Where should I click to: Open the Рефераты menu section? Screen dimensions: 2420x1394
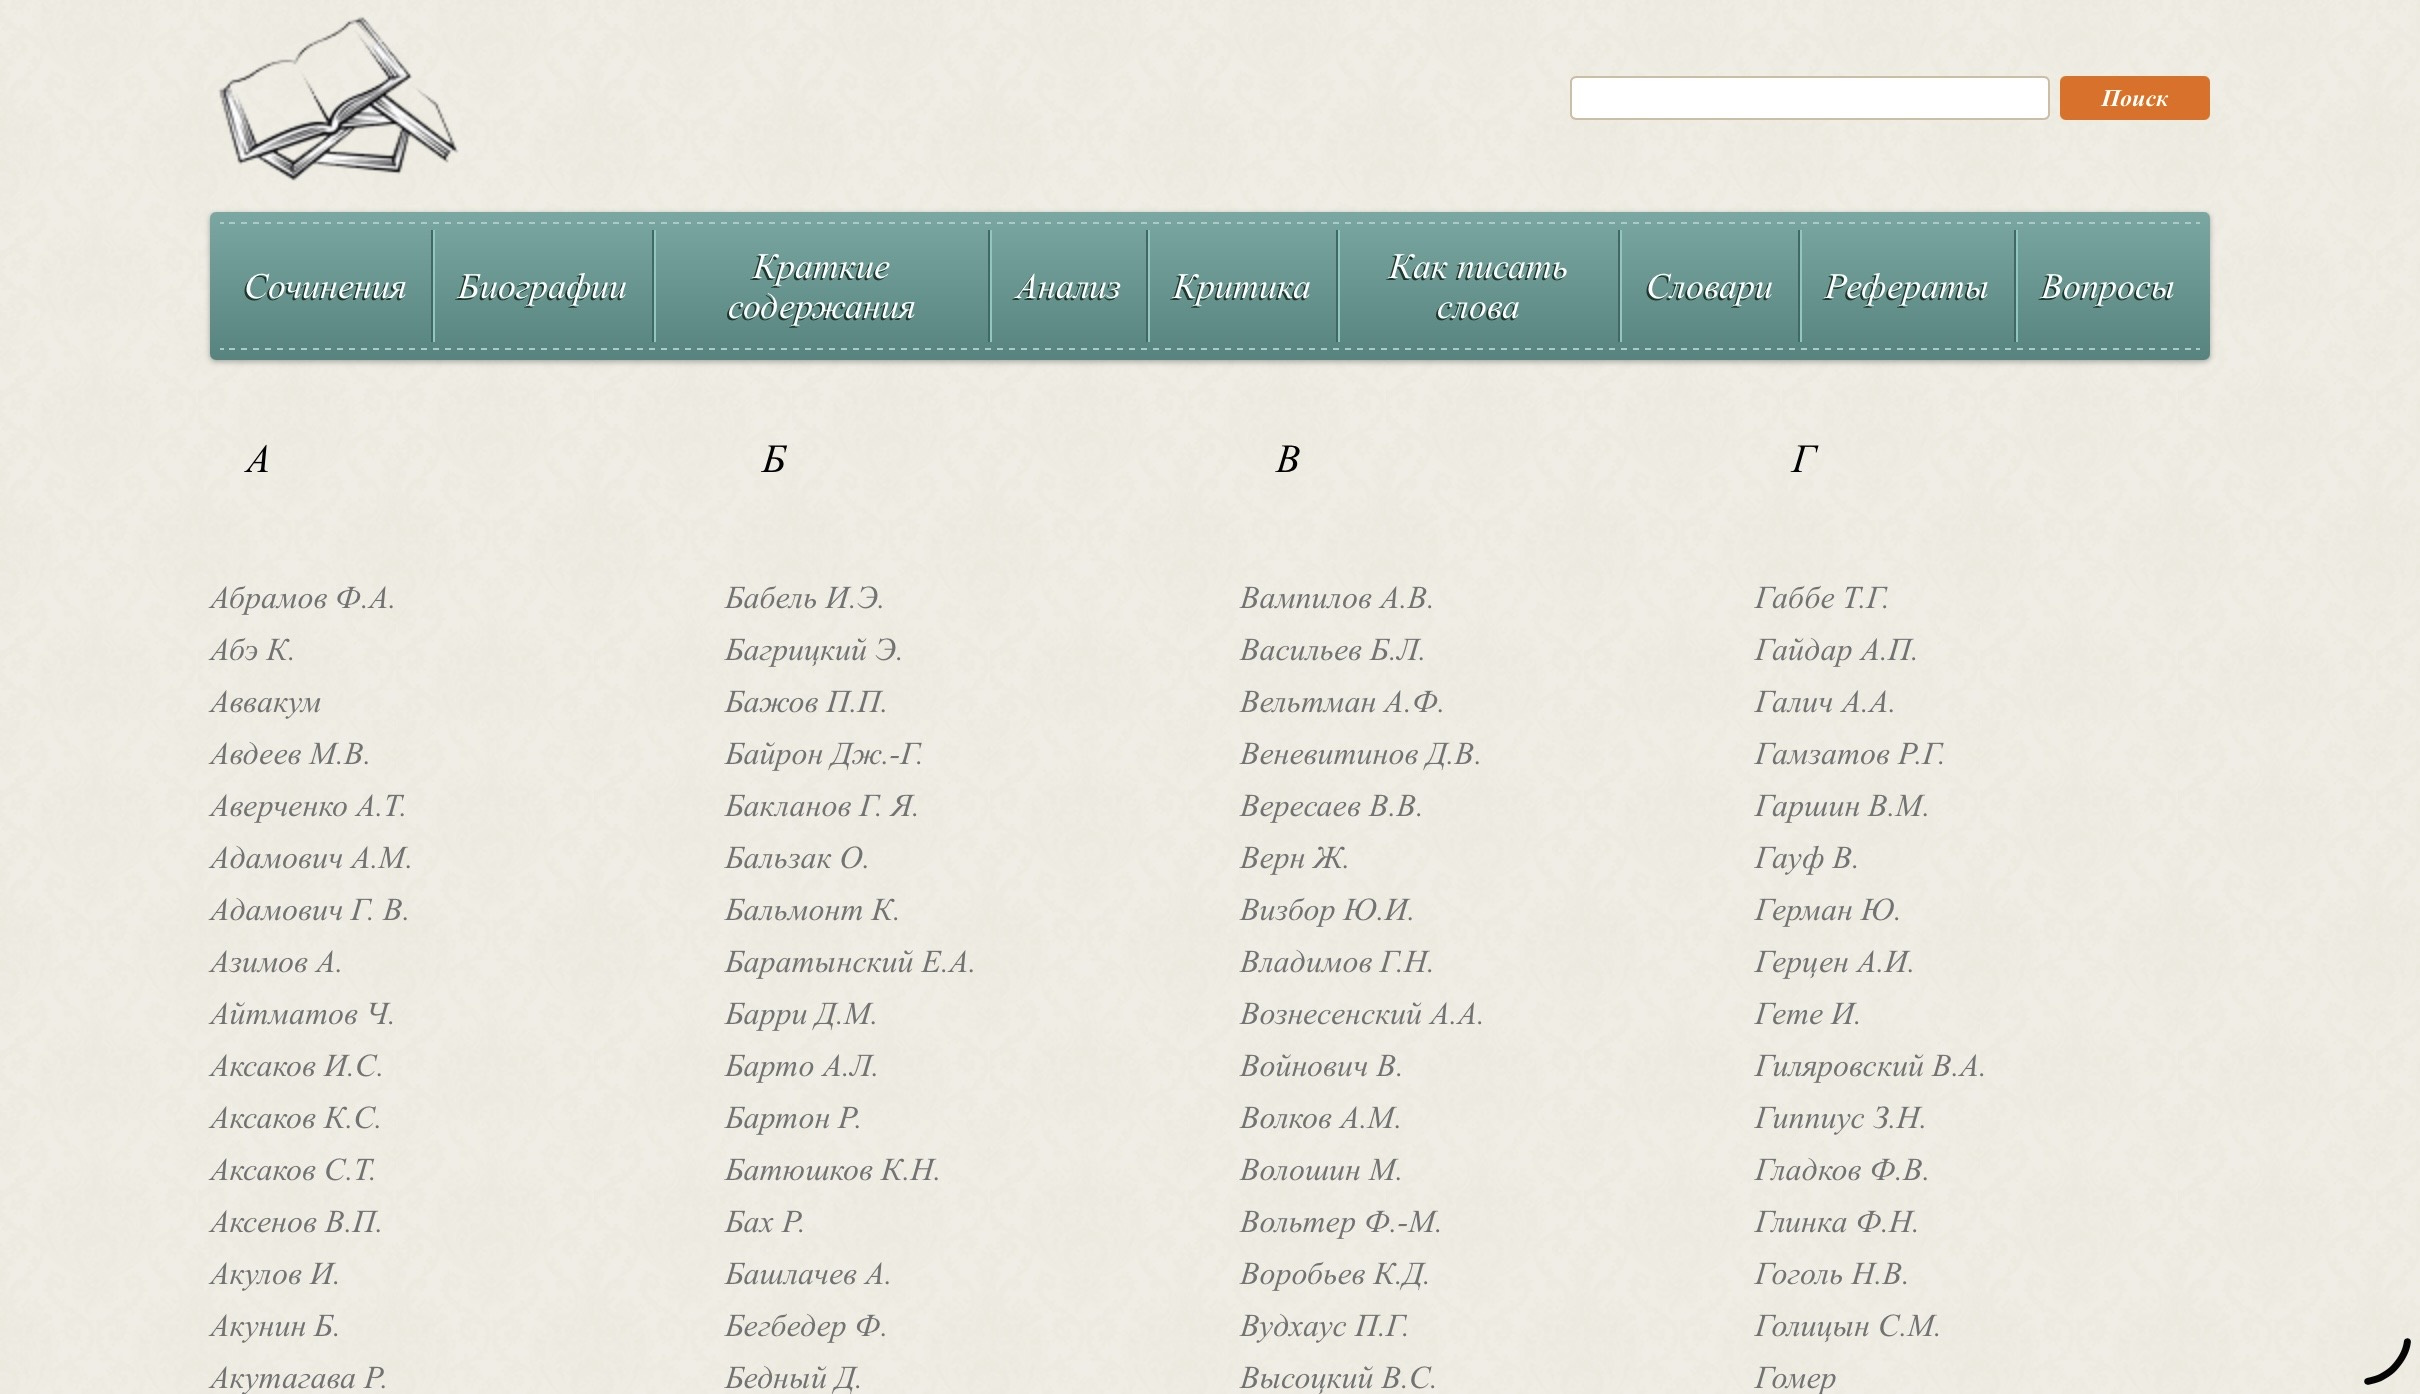pos(1906,287)
